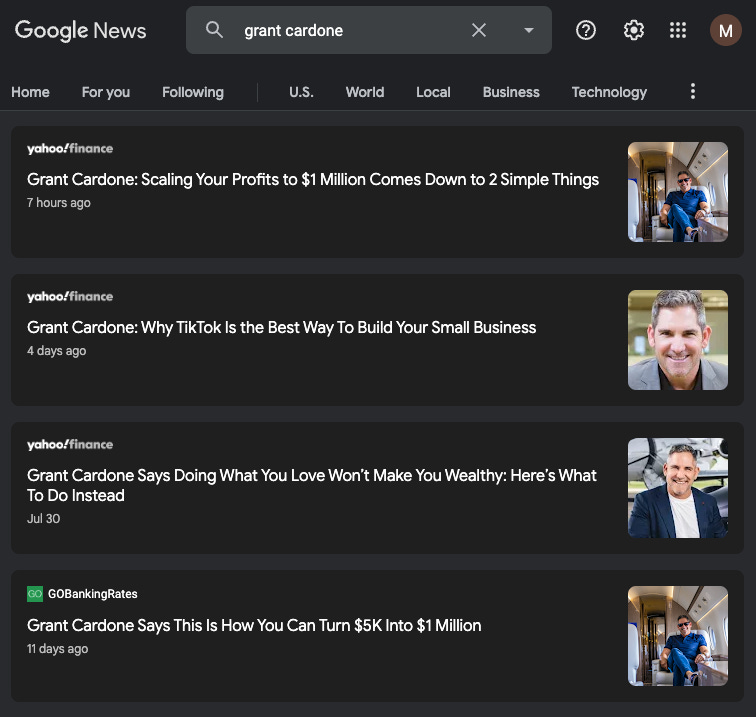
Task: Open the Help question mark icon
Action: [586, 30]
